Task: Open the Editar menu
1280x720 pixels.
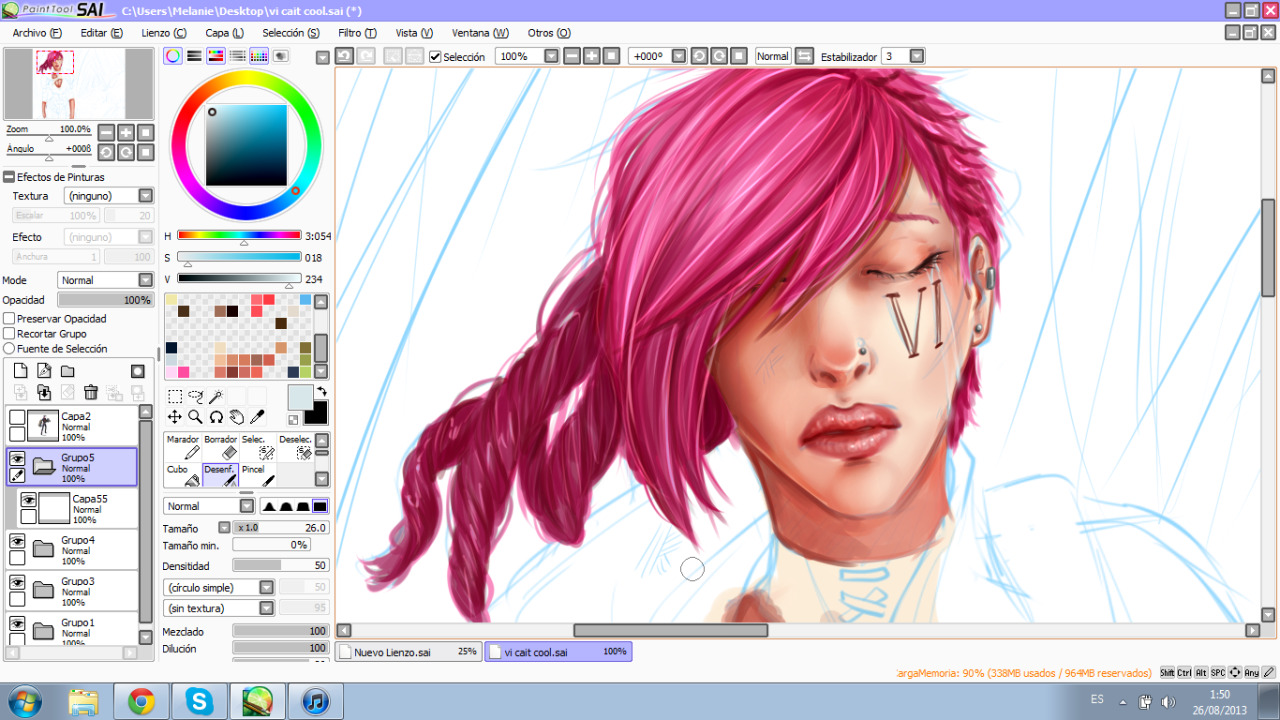Action: coord(102,33)
